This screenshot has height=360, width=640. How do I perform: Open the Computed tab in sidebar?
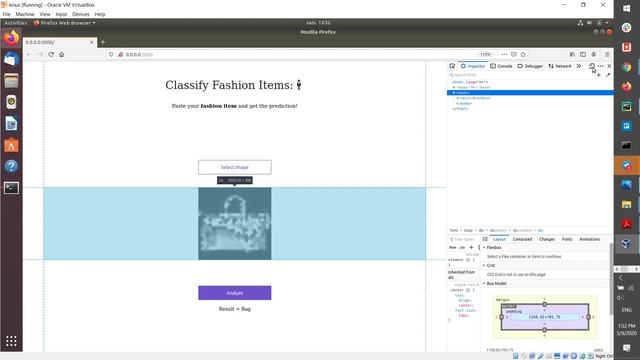522,239
